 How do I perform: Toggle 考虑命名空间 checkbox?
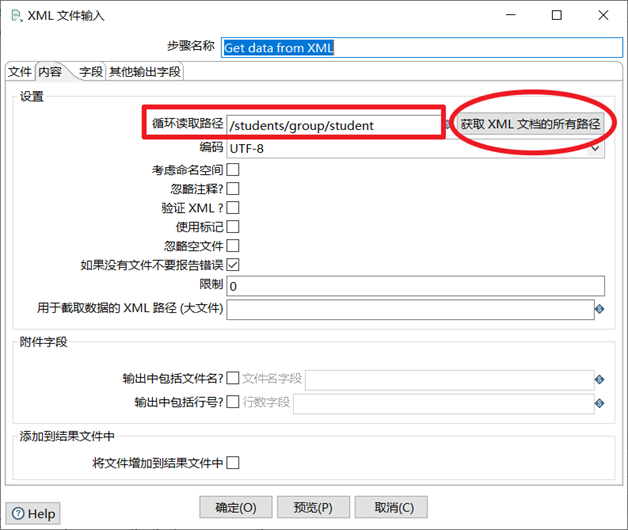click(233, 169)
